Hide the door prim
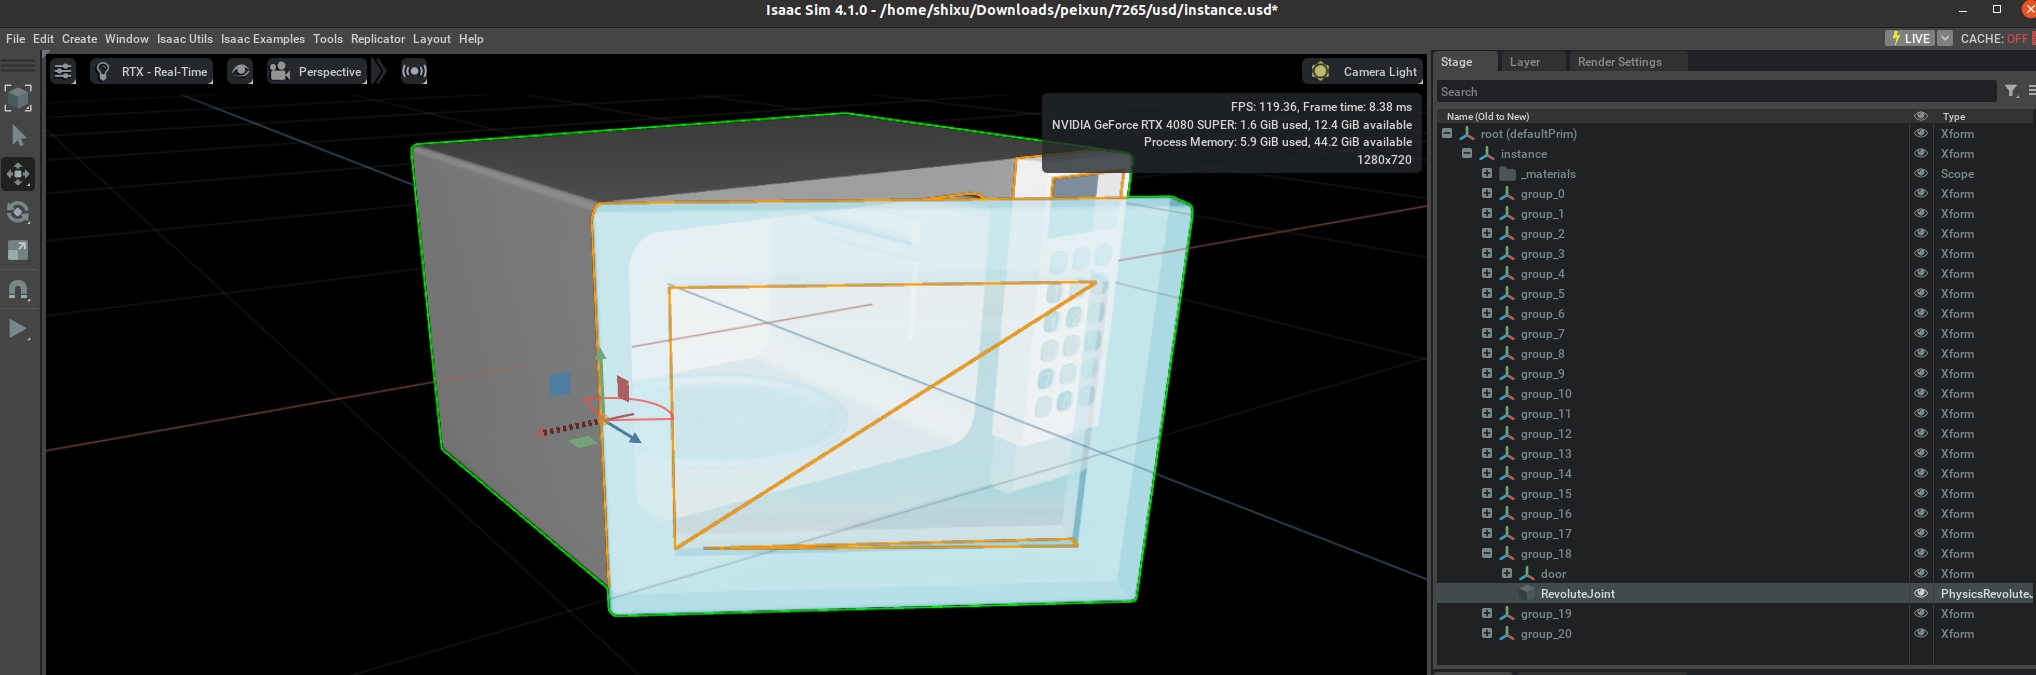 (x=1921, y=573)
